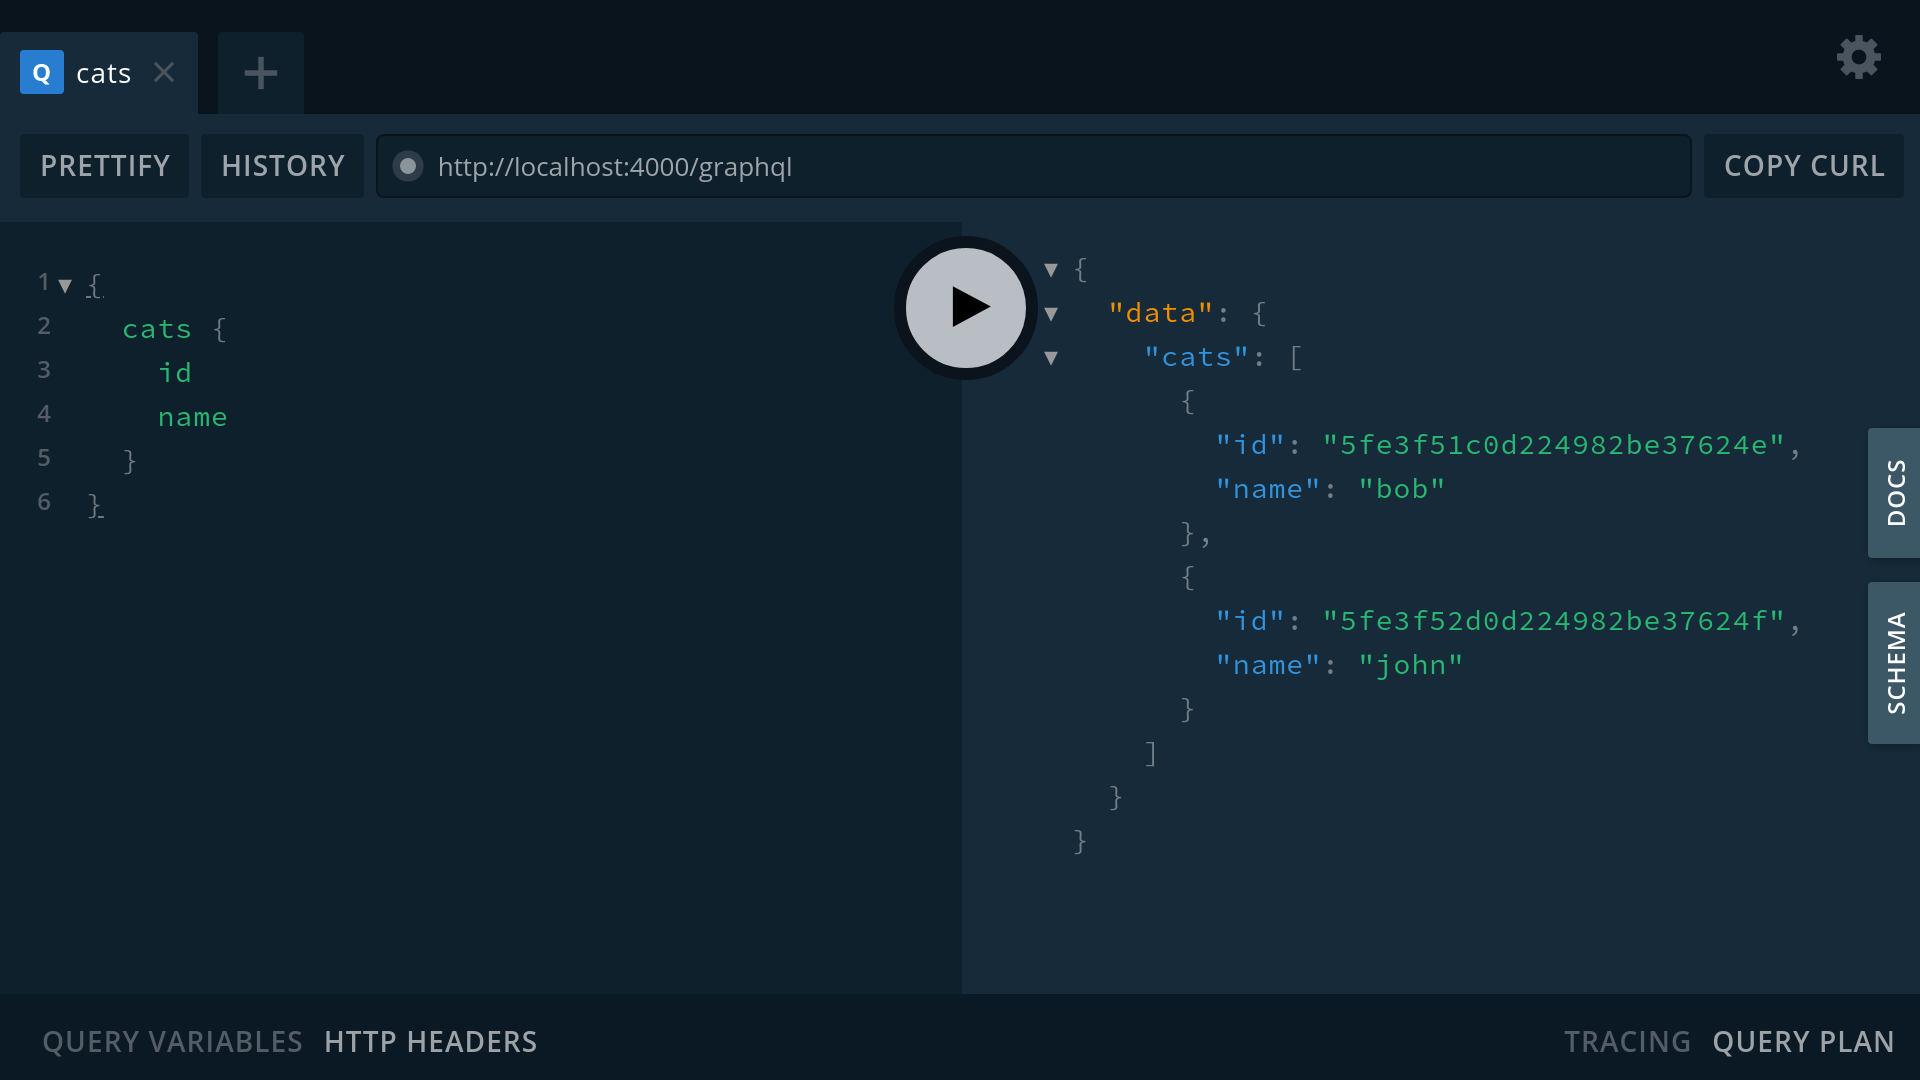Open the settings gear
Image resolution: width=1920 pixels, height=1080 pixels.
[x=1858, y=57]
